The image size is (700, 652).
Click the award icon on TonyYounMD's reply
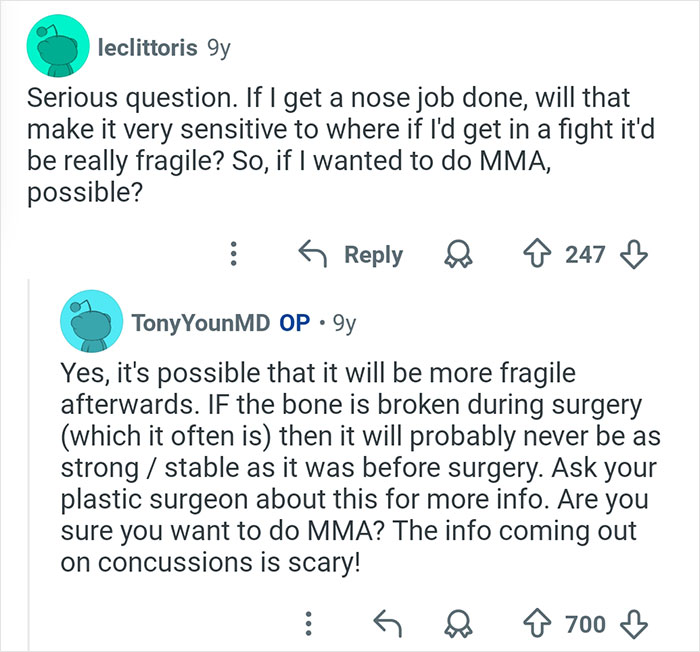(461, 624)
